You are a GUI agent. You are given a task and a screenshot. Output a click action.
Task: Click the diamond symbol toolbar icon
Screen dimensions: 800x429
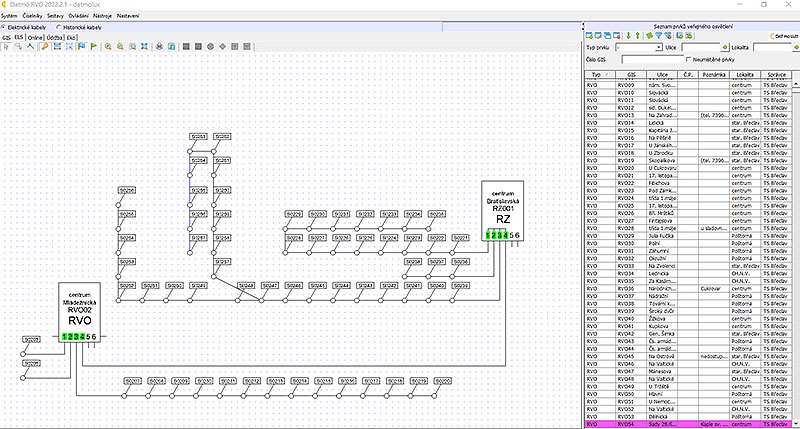click(222, 46)
